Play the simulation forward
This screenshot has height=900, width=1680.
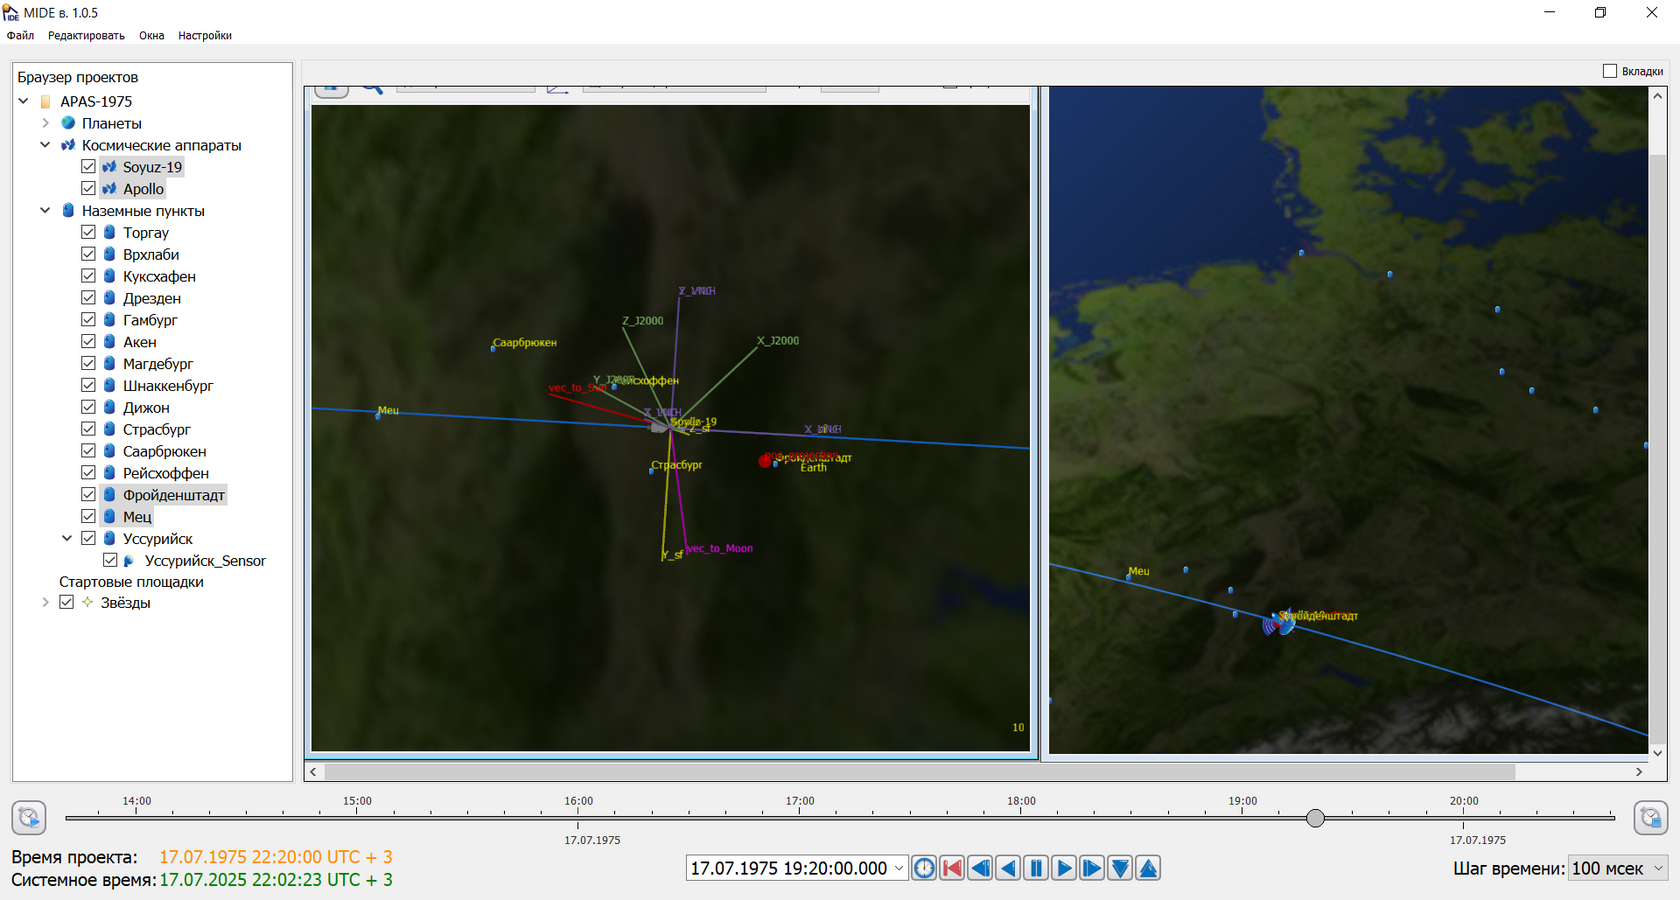(x=1064, y=868)
